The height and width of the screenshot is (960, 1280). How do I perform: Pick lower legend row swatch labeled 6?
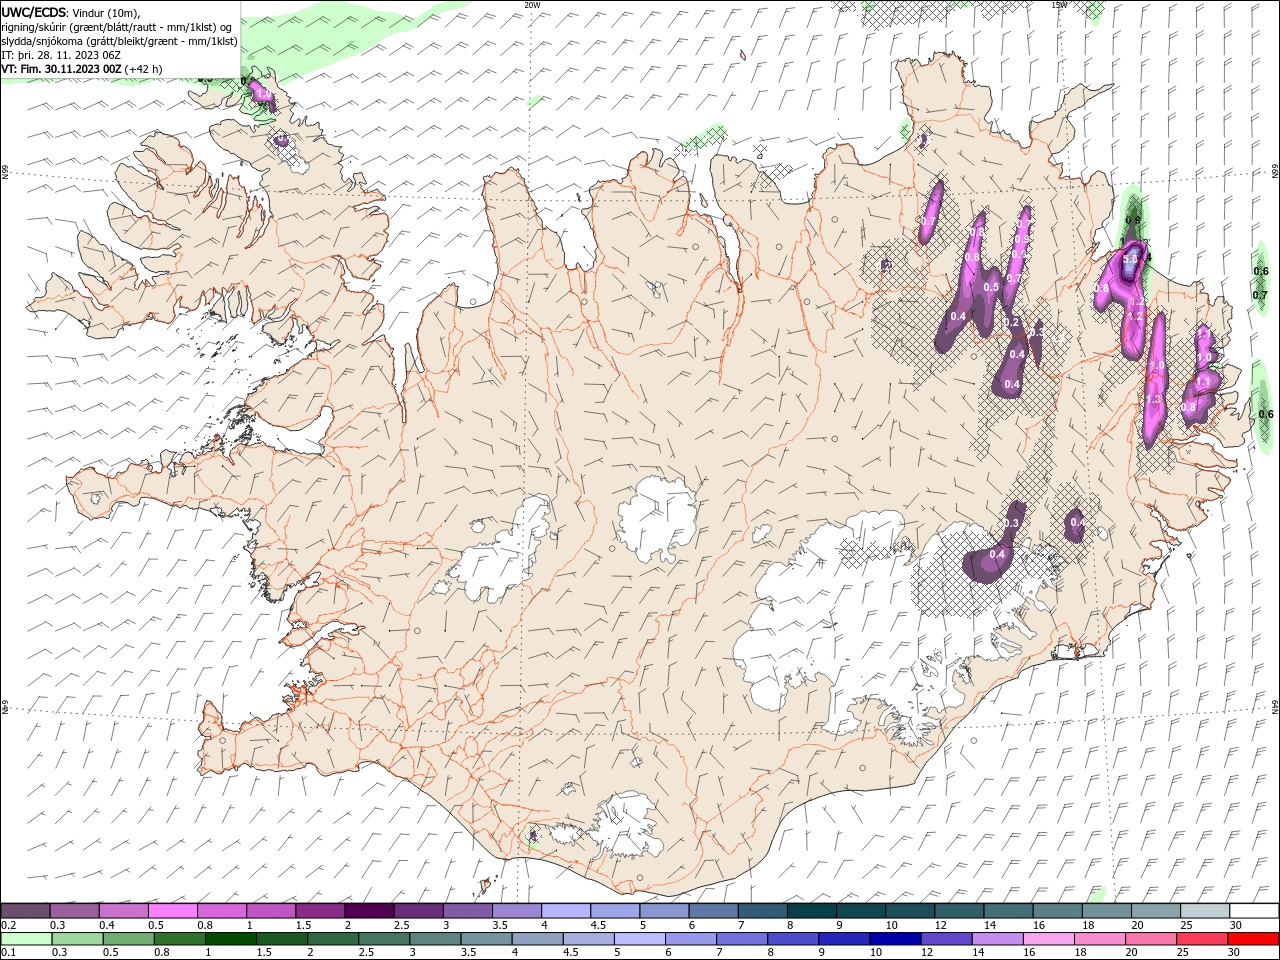[x=691, y=939]
